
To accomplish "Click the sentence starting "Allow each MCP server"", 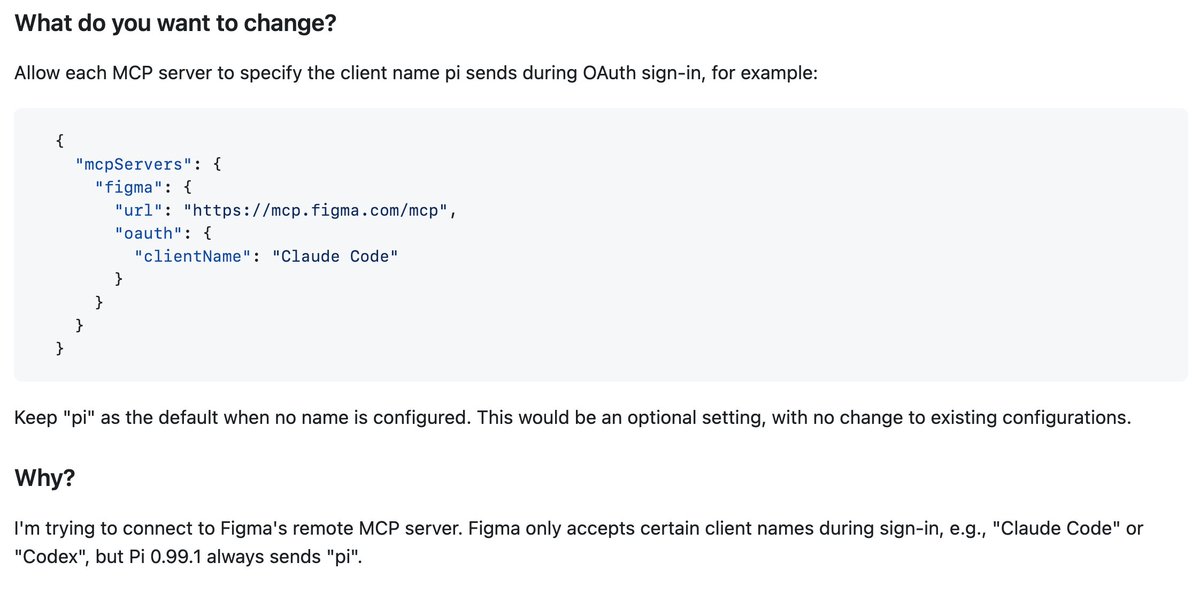I will (416, 74).
